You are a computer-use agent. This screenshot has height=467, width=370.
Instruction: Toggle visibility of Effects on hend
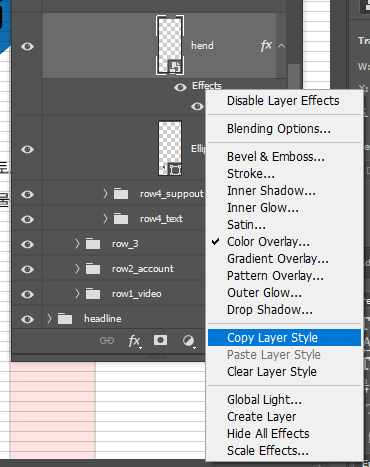(180, 87)
